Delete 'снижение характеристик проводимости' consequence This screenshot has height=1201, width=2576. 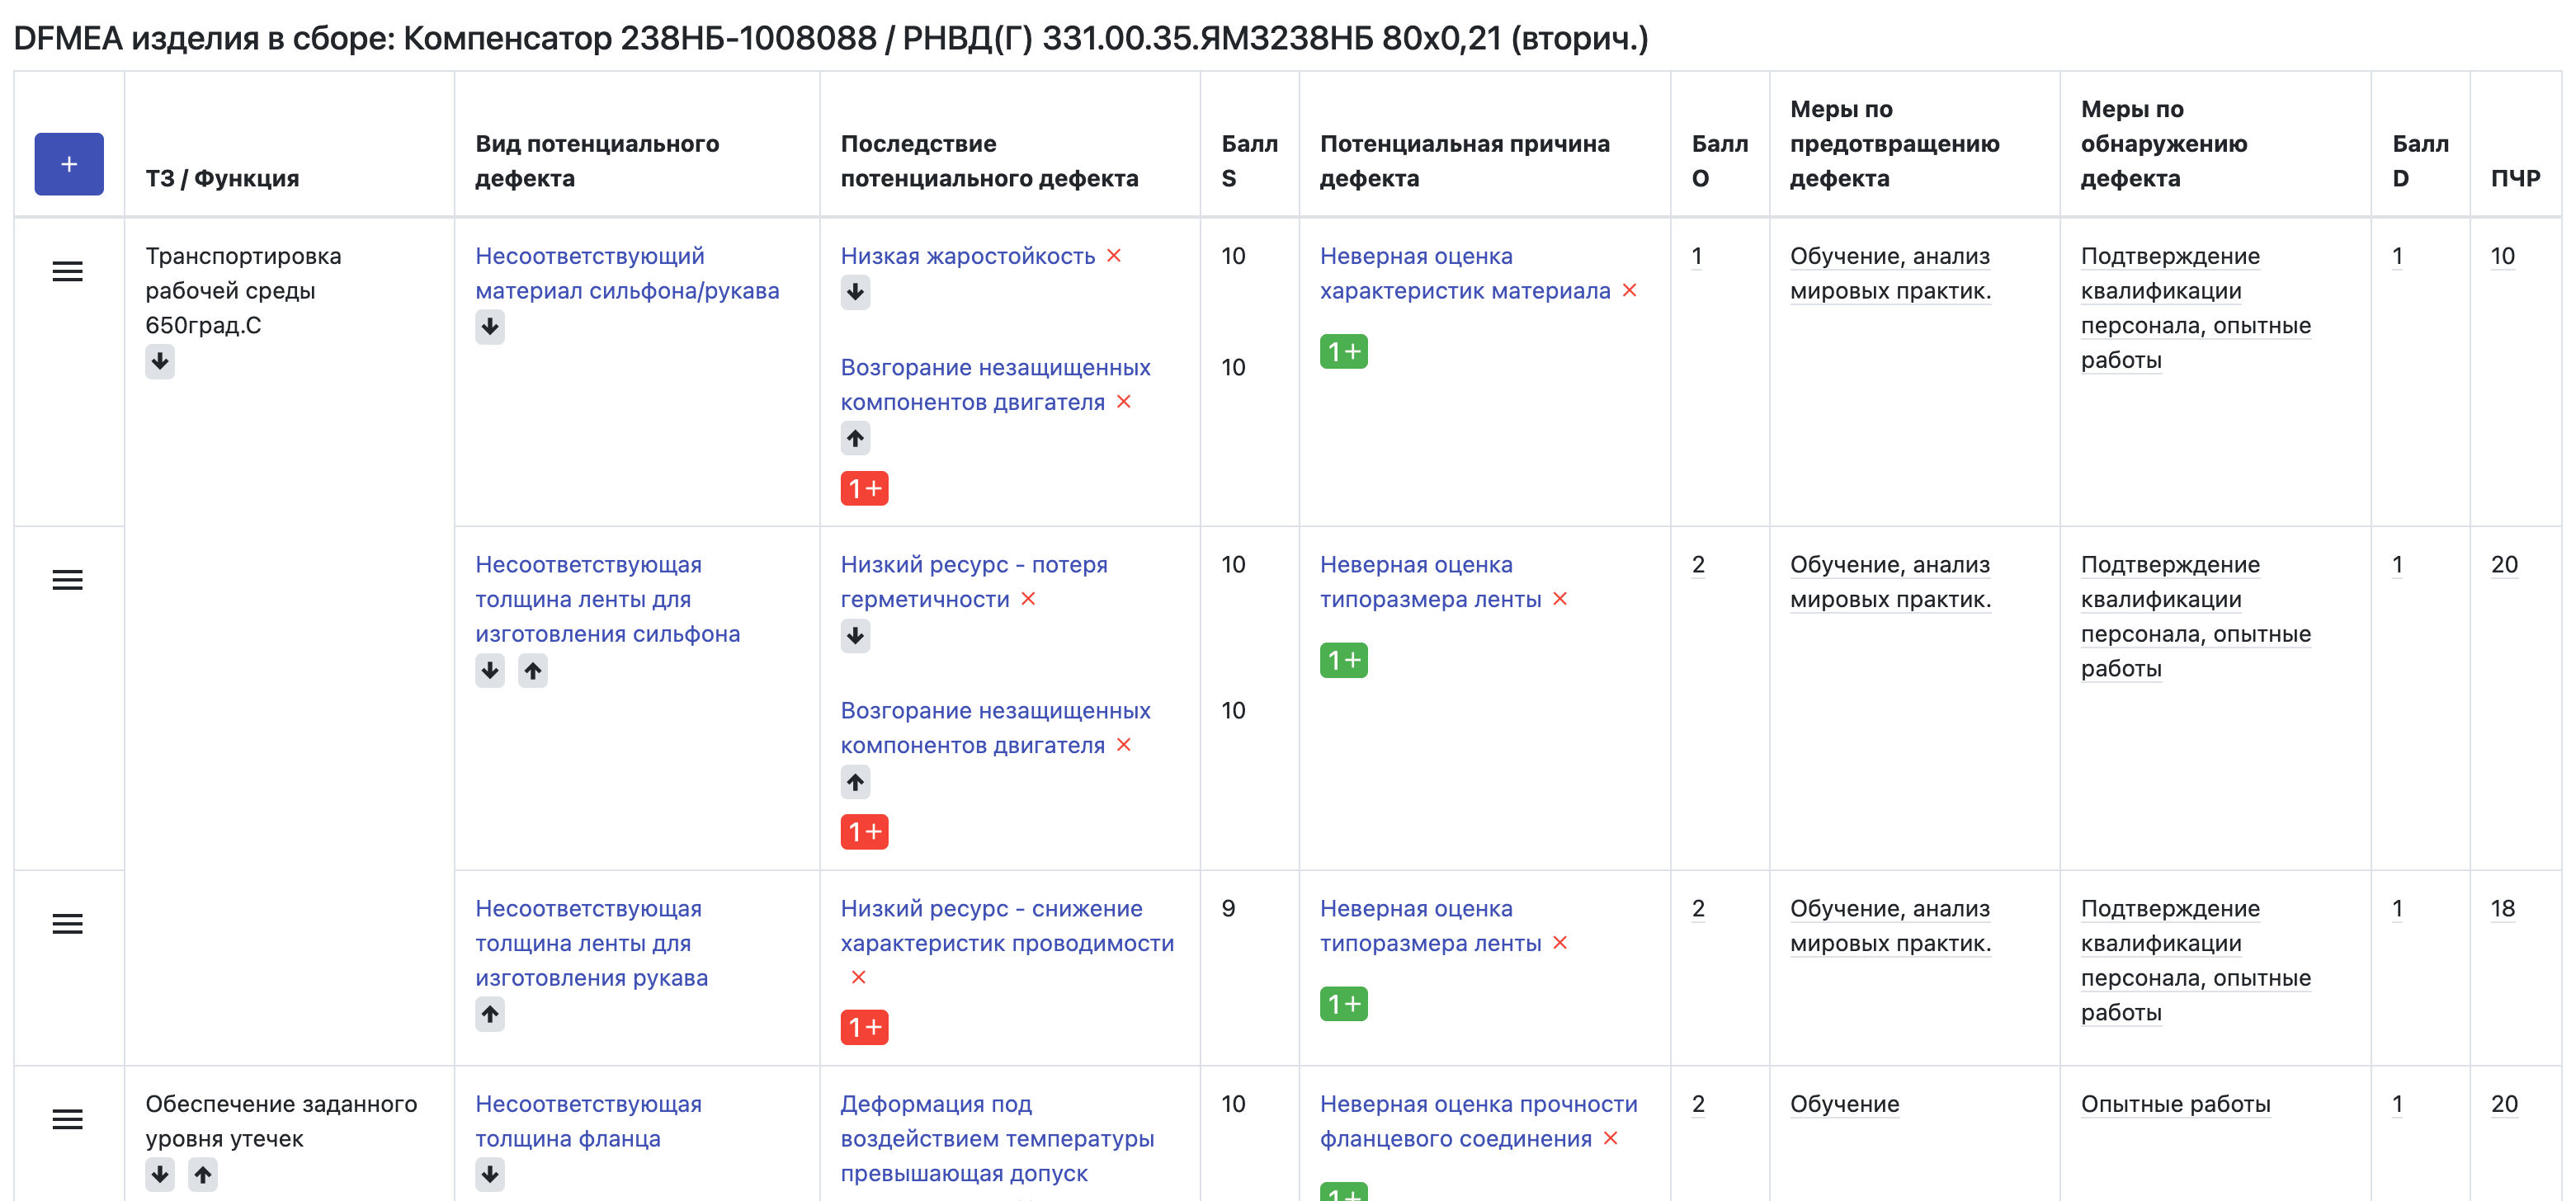pos(858,978)
